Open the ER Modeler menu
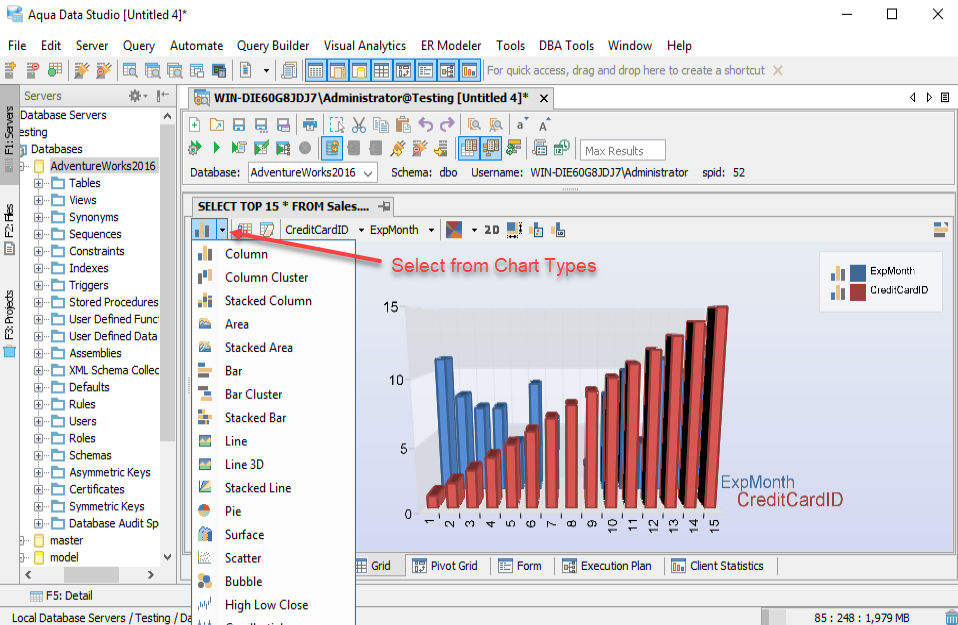The width and height of the screenshot is (958, 625). (x=451, y=45)
